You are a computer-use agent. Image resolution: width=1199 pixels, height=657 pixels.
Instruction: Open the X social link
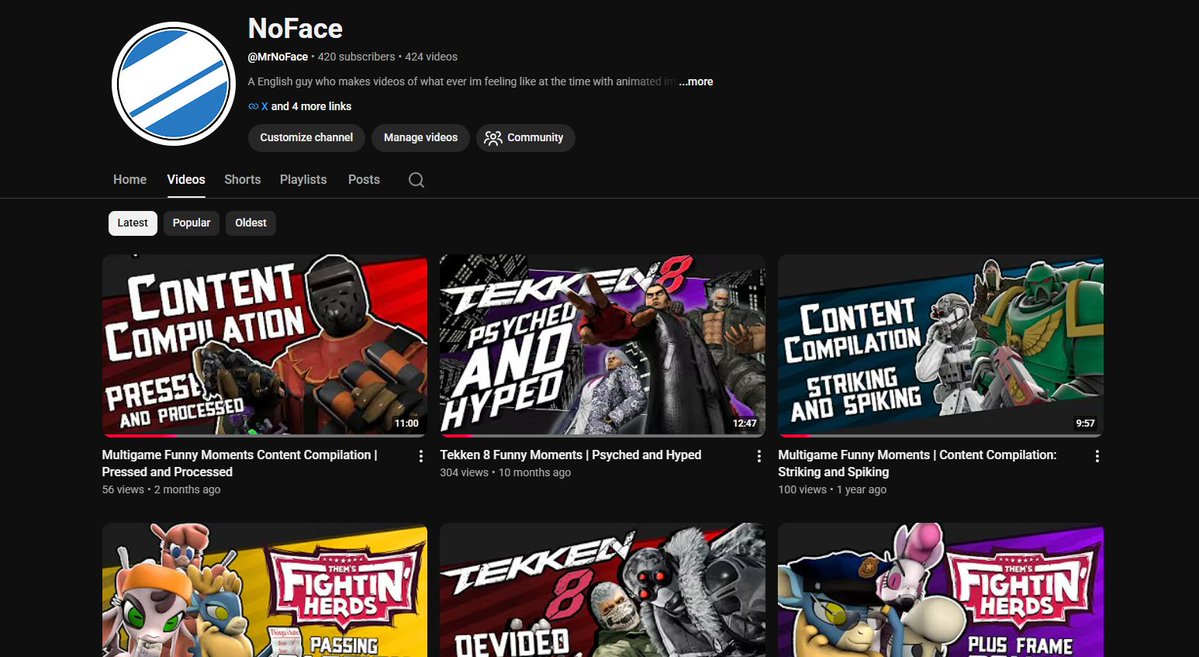click(265, 106)
